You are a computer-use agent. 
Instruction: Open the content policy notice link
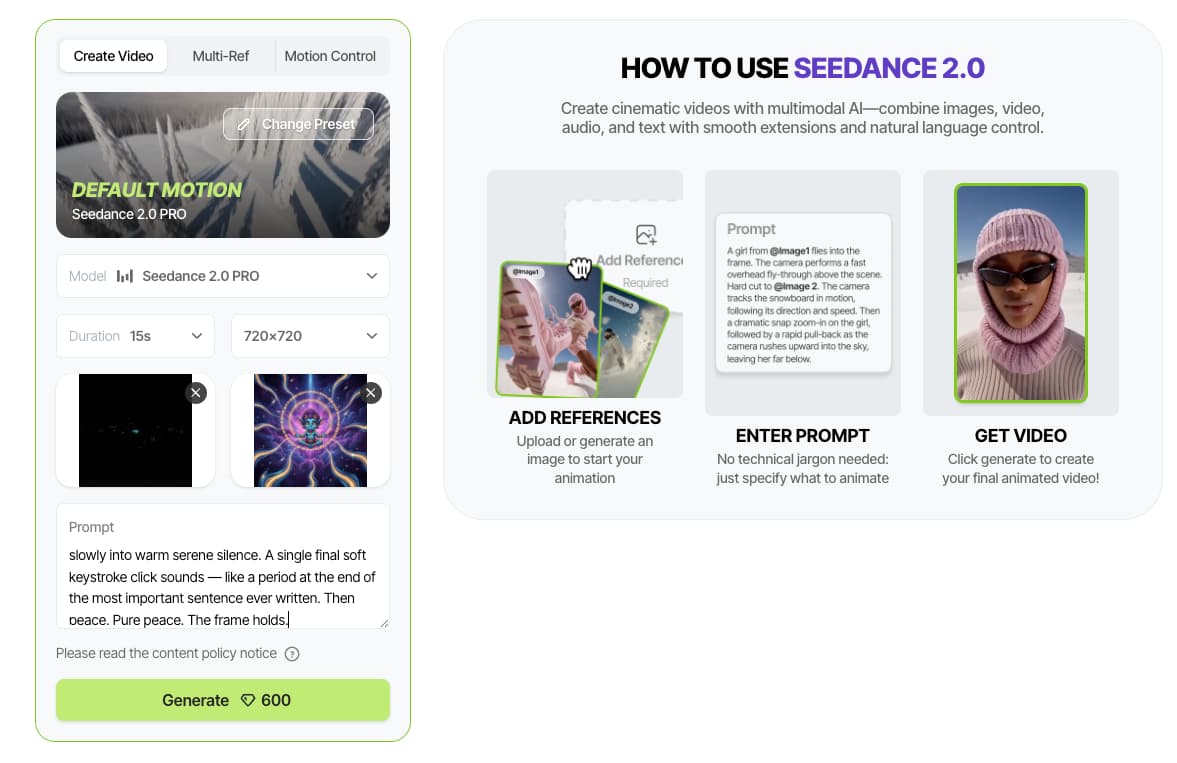coord(166,653)
